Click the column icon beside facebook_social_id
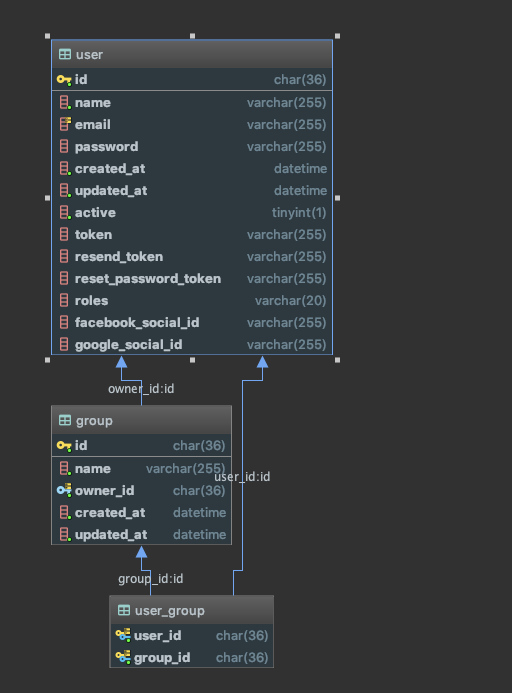 [64, 322]
